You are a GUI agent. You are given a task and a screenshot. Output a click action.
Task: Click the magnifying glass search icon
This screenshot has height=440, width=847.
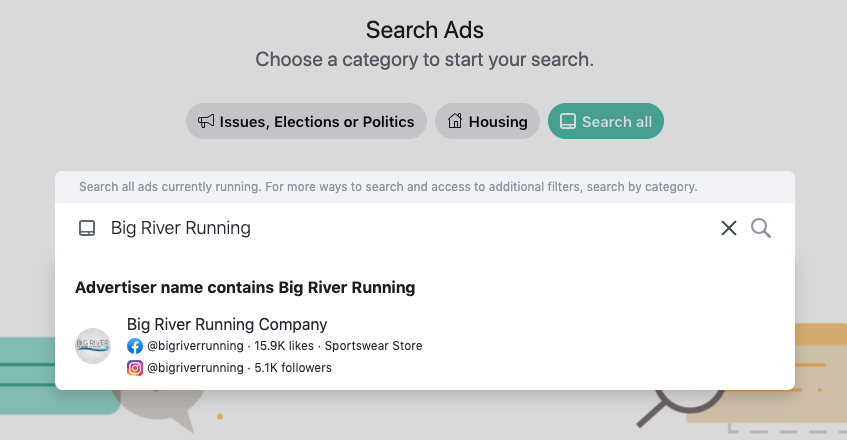pos(761,228)
